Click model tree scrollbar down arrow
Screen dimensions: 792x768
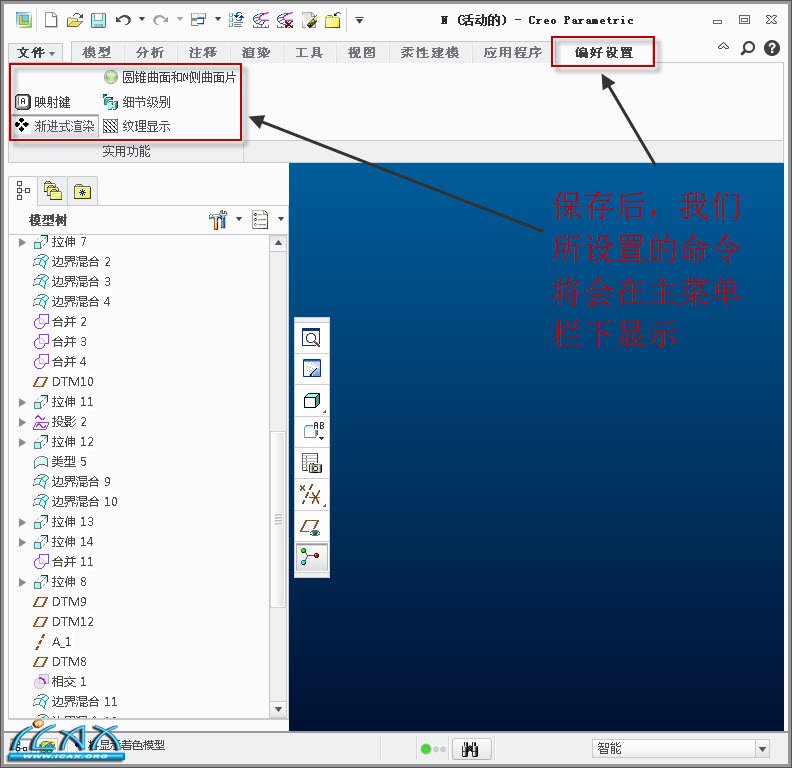(x=278, y=709)
